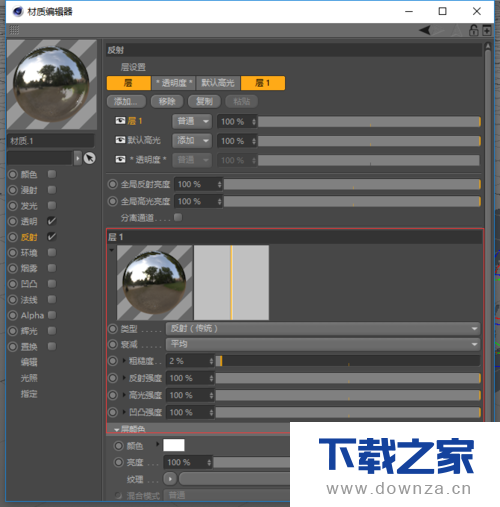
Task: Collapse the 层颜色 section
Action: [116, 430]
